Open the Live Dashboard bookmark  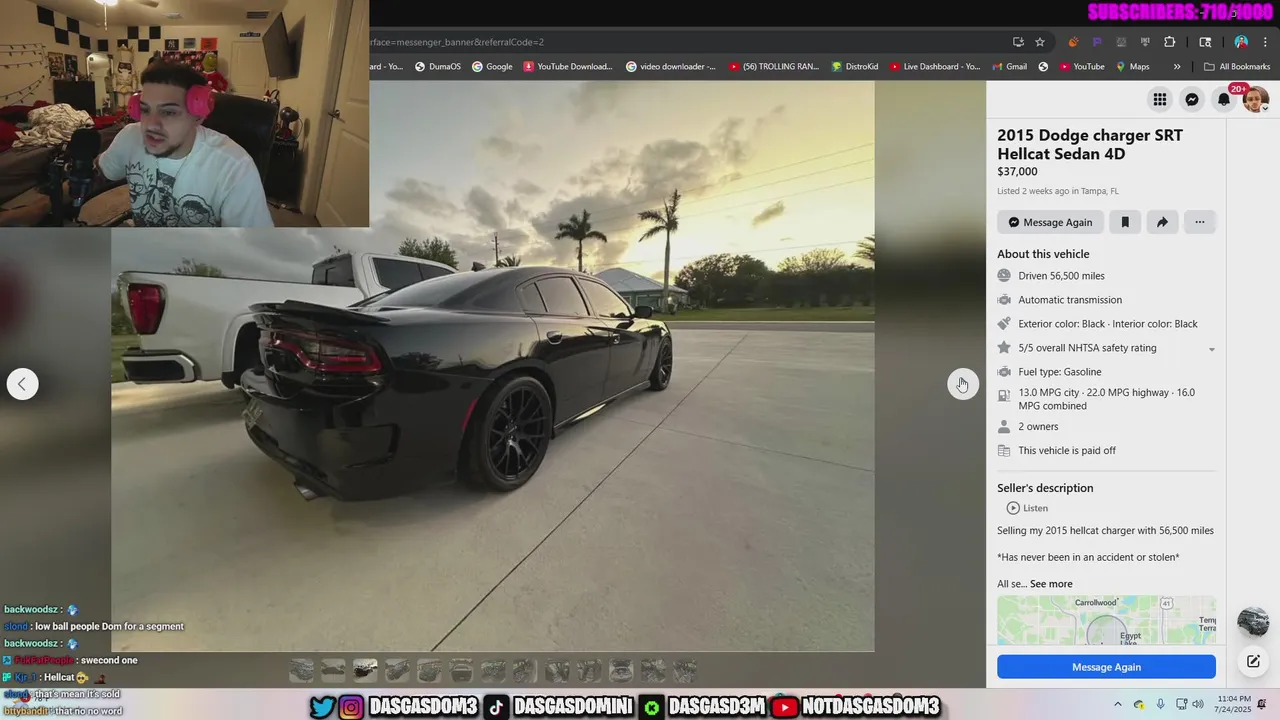pyautogui.click(x=935, y=67)
